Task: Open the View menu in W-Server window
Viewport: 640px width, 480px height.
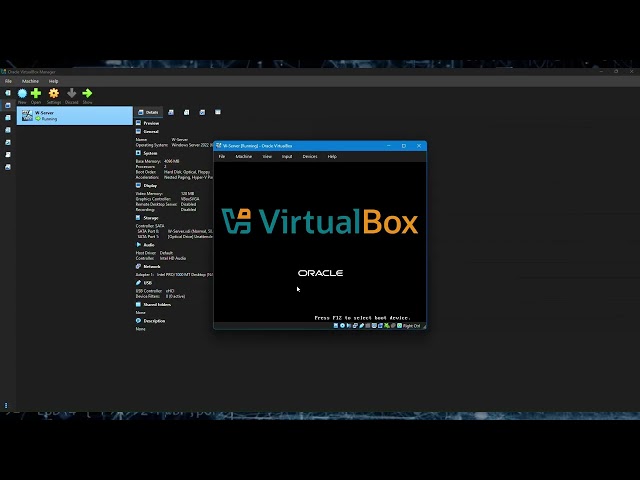Action: (267, 156)
